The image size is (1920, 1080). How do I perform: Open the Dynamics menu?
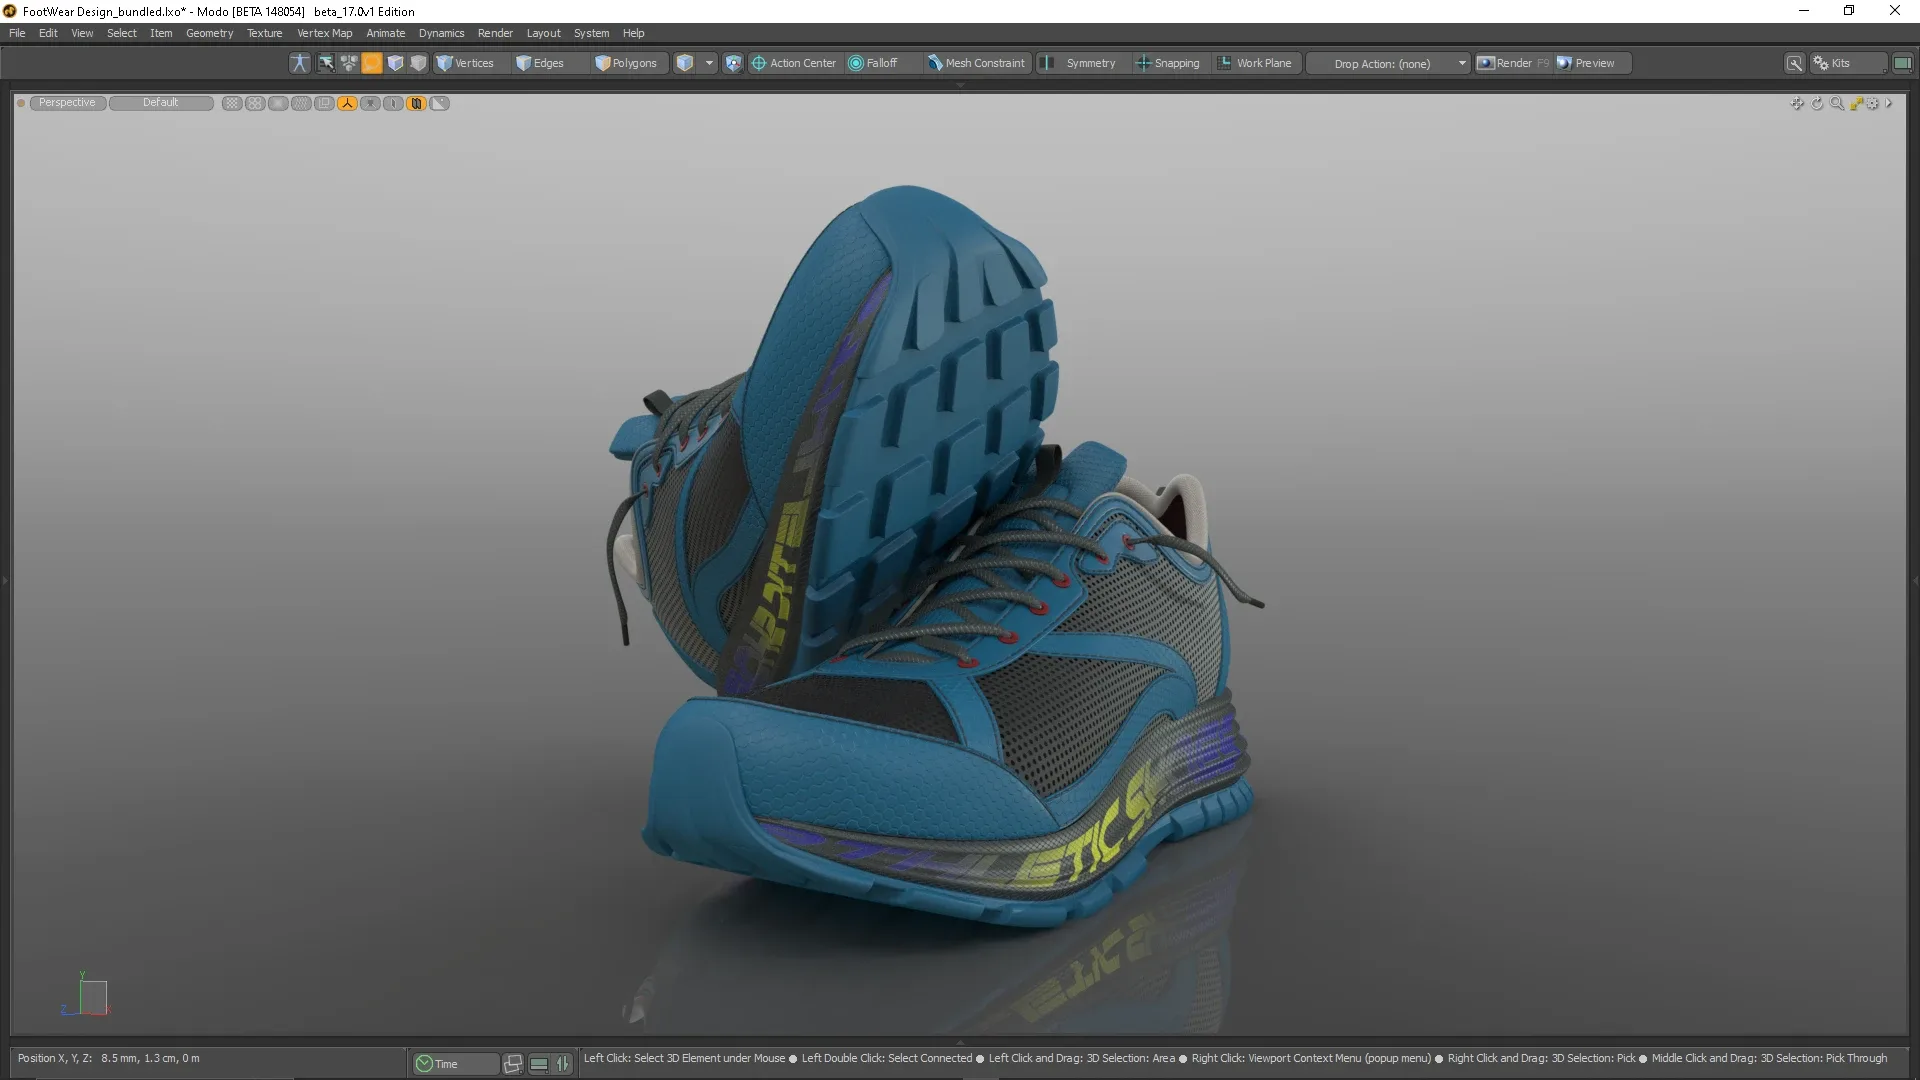click(441, 33)
